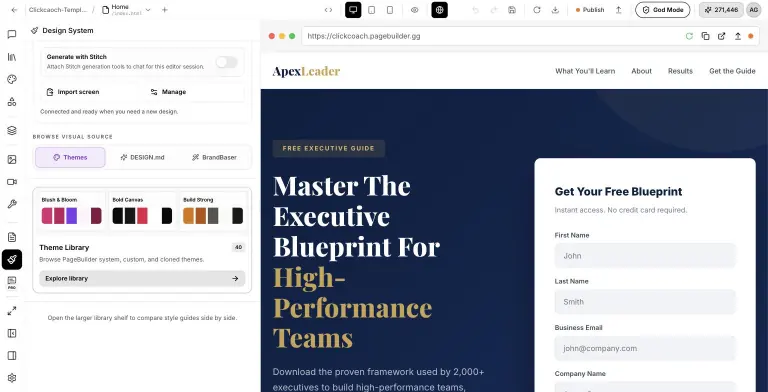Click the gray swatch in Build Strong
This screenshot has height=392, width=768.
(213, 216)
